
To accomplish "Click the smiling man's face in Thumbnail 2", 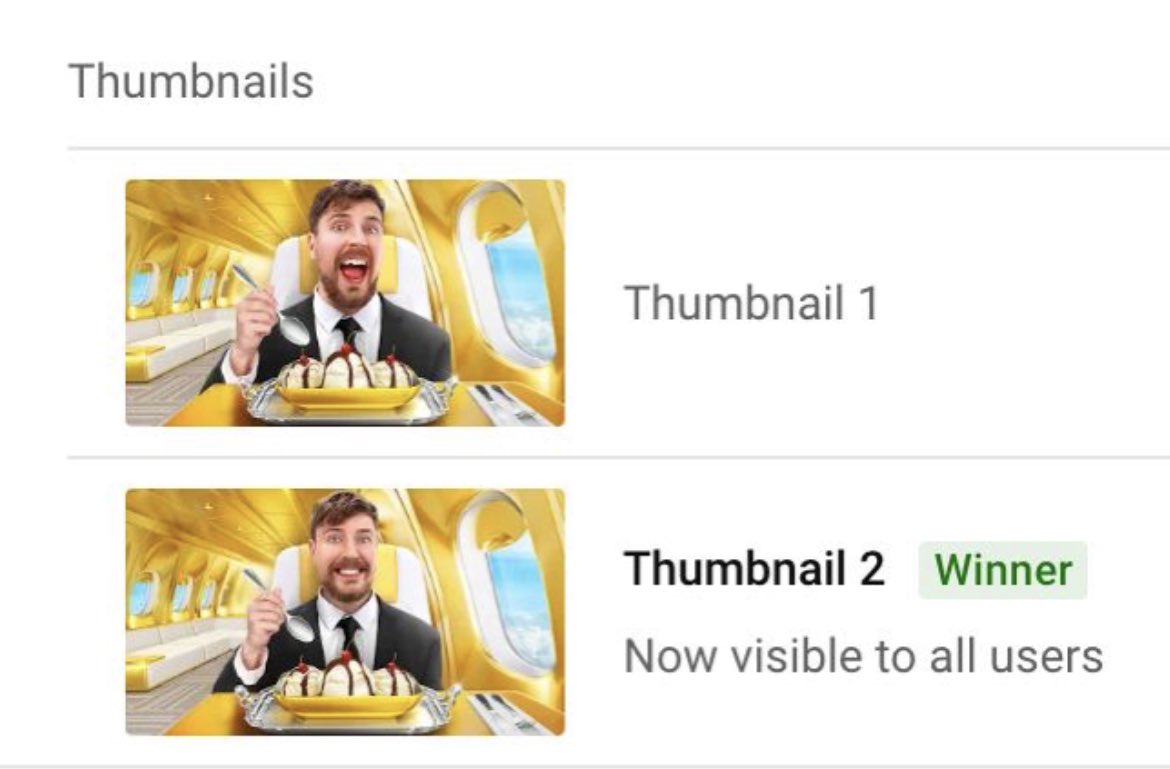I will click(345, 552).
